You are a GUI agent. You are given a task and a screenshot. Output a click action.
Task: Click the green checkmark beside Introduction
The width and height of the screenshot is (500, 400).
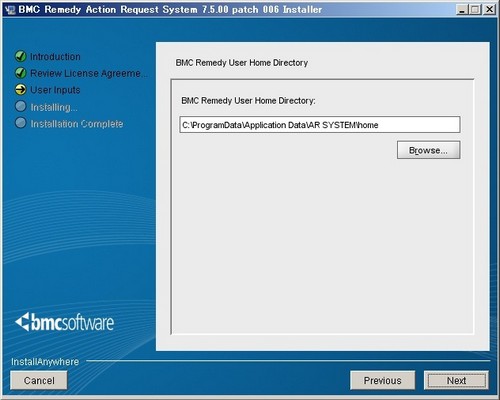tap(21, 56)
